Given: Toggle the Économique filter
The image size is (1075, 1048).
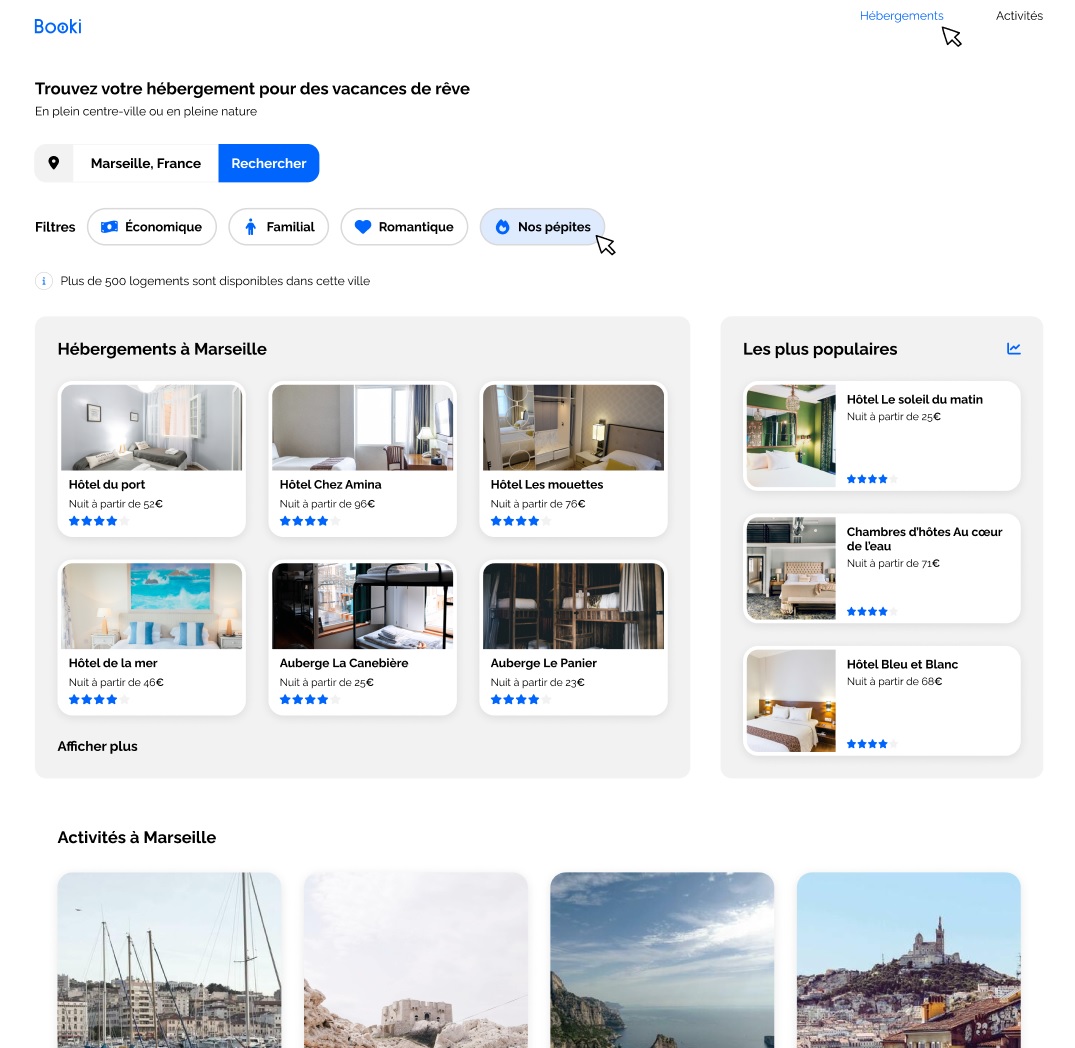Looking at the screenshot, I should (x=152, y=227).
